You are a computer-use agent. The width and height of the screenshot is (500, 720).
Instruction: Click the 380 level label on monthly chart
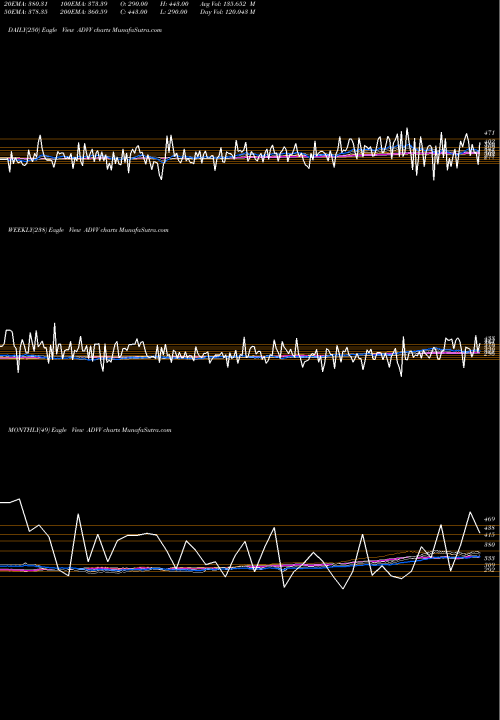click(489, 545)
